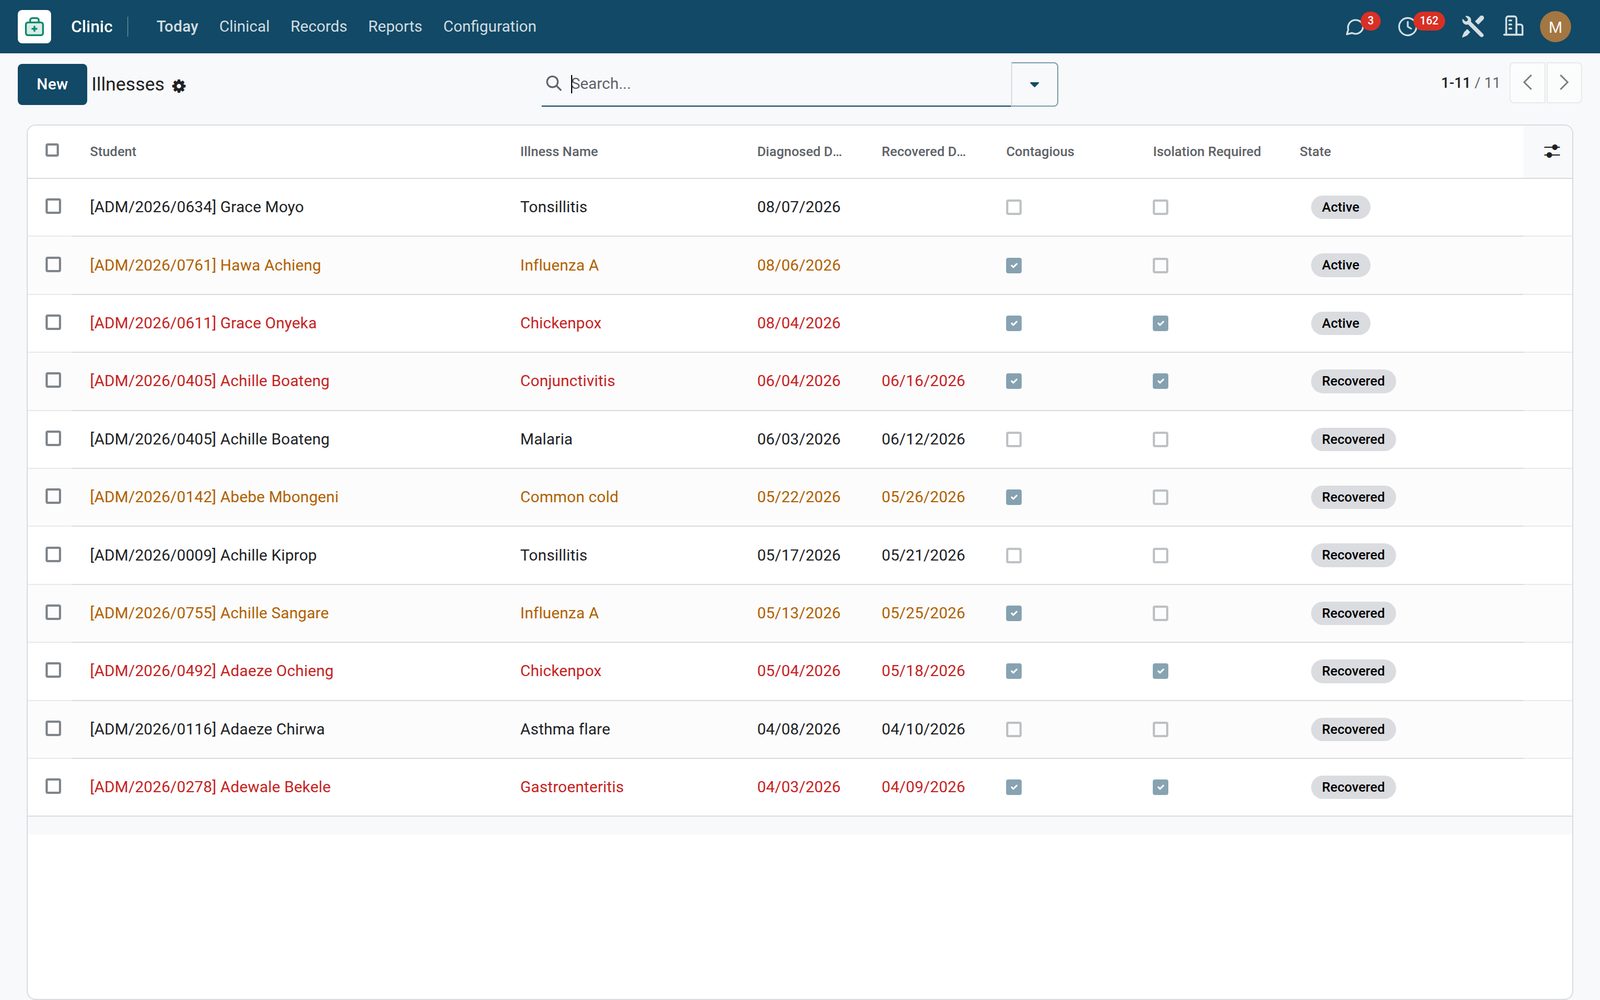Open the messages conversation icon
Viewport: 1600px width, 1000px height.
tap(1355, 27)
